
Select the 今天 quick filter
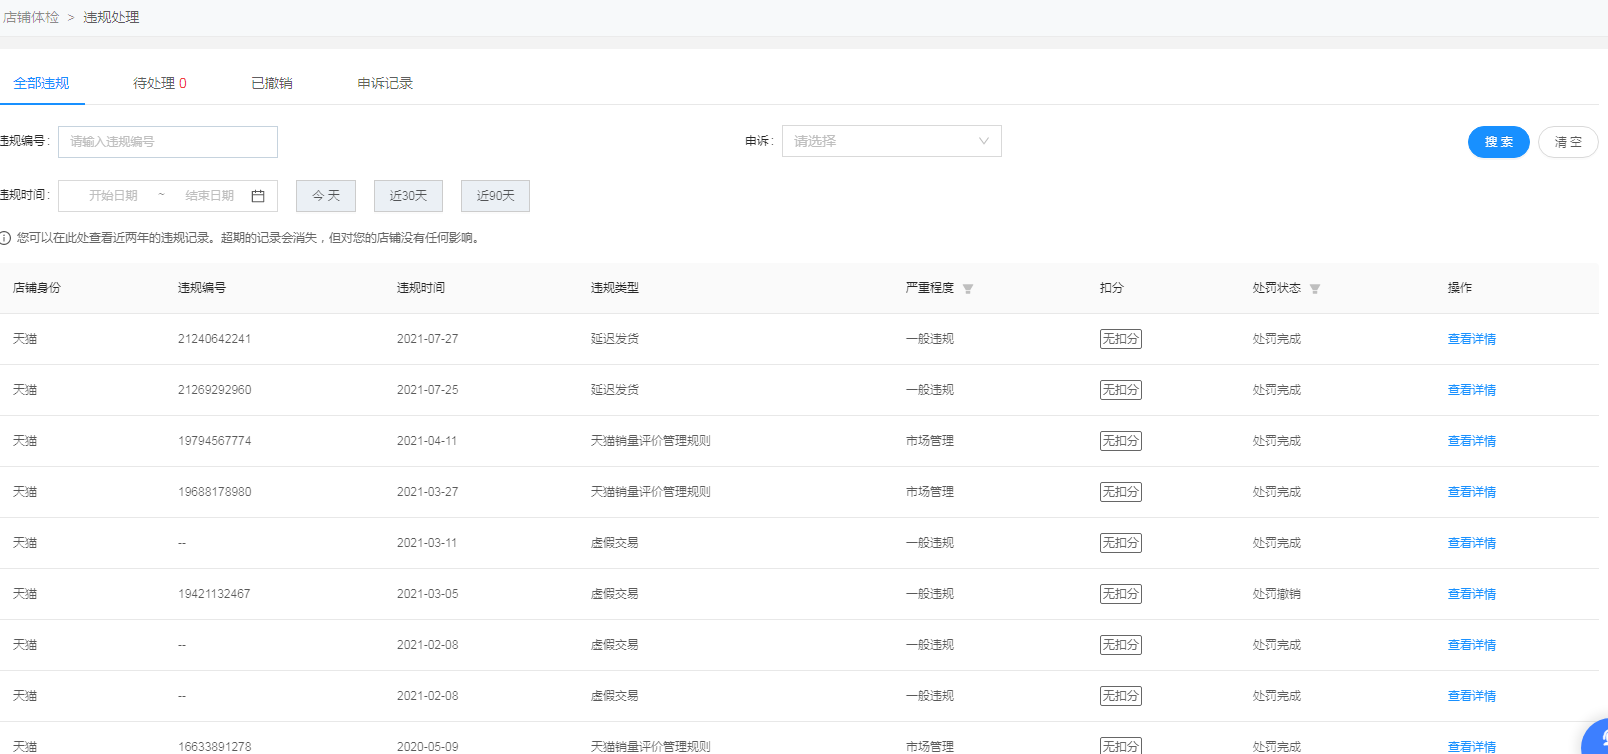[326, 196]
